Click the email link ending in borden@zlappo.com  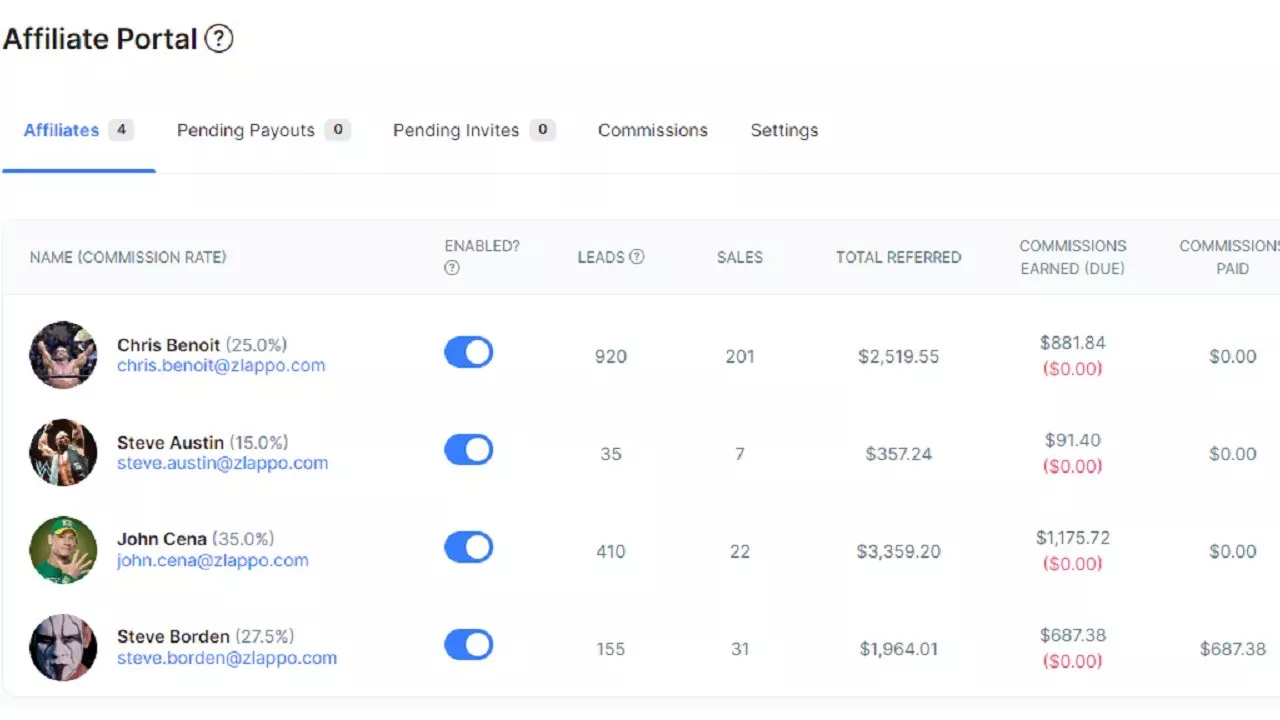[226, 658]
